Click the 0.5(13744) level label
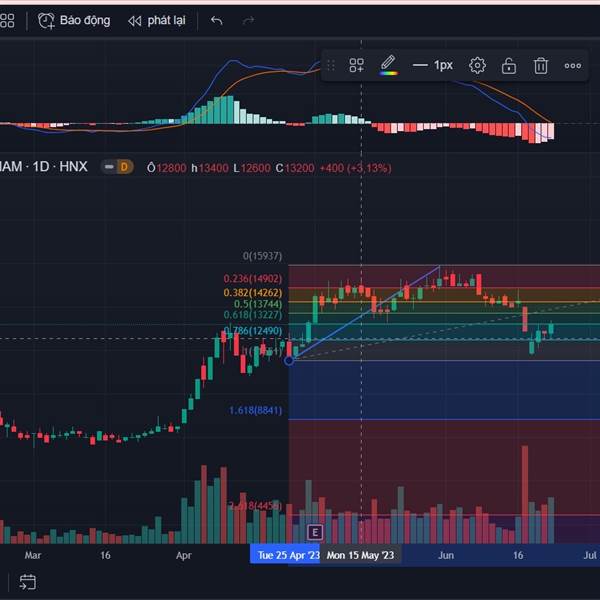Screen dimensions: 600x600 [258, 304]
